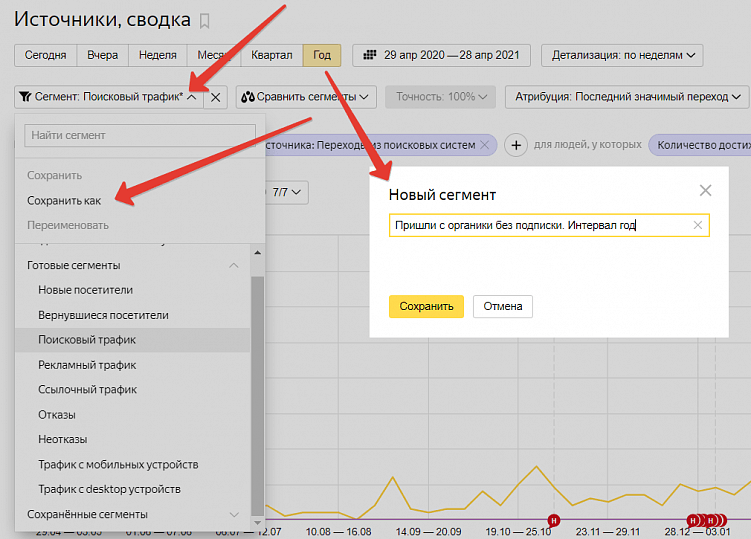The height and width of the screenshot is (539, 751).
Task: Click the Отмена button
Action: (503, 307)
